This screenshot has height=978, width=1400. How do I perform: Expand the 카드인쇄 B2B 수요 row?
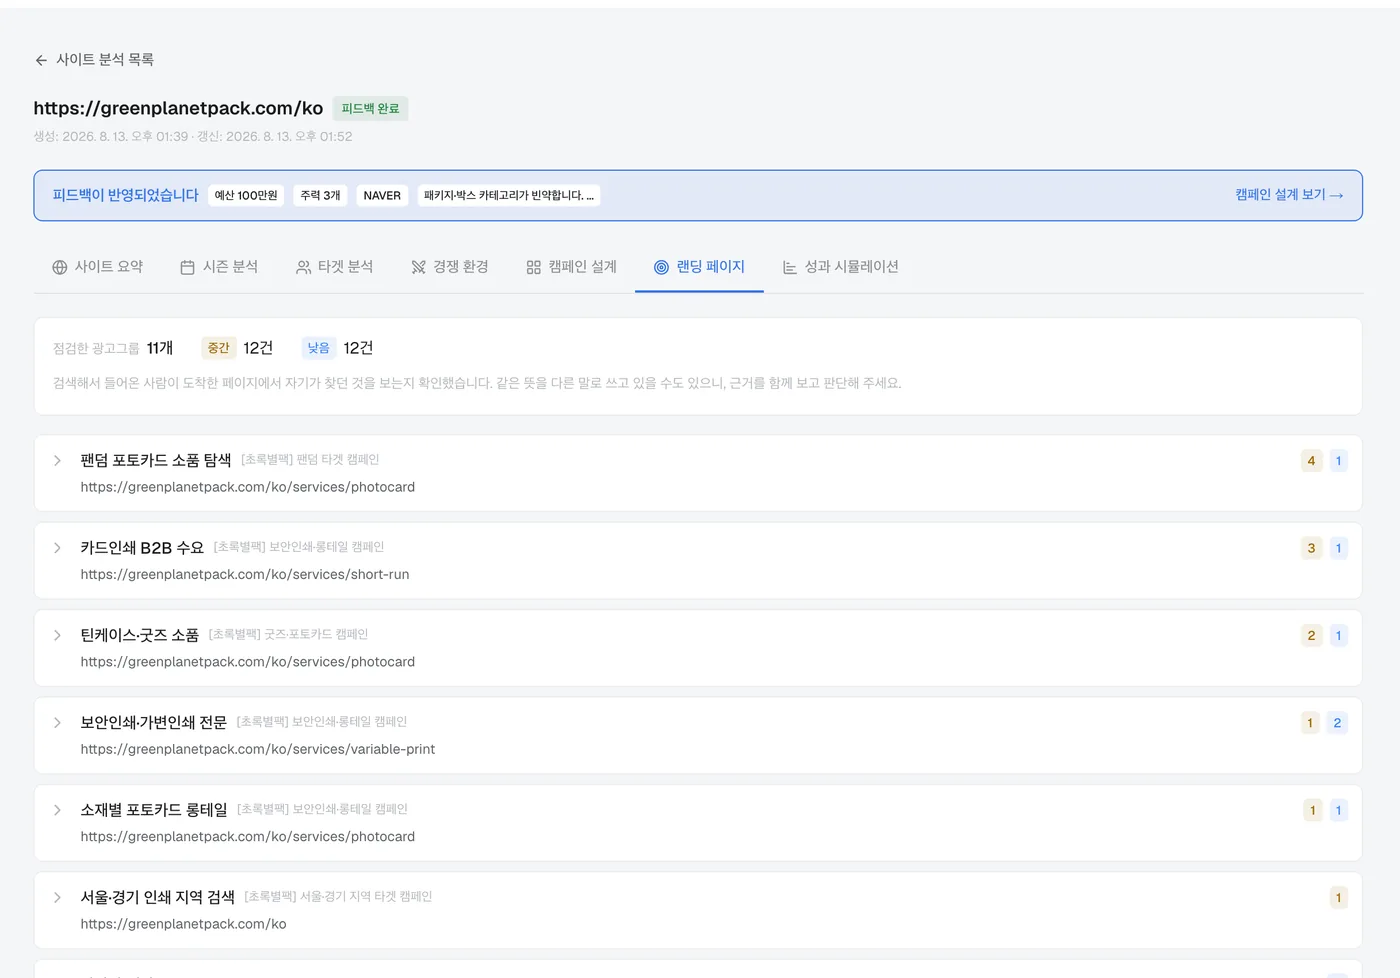pyautogui.click(x=698, y=560)
